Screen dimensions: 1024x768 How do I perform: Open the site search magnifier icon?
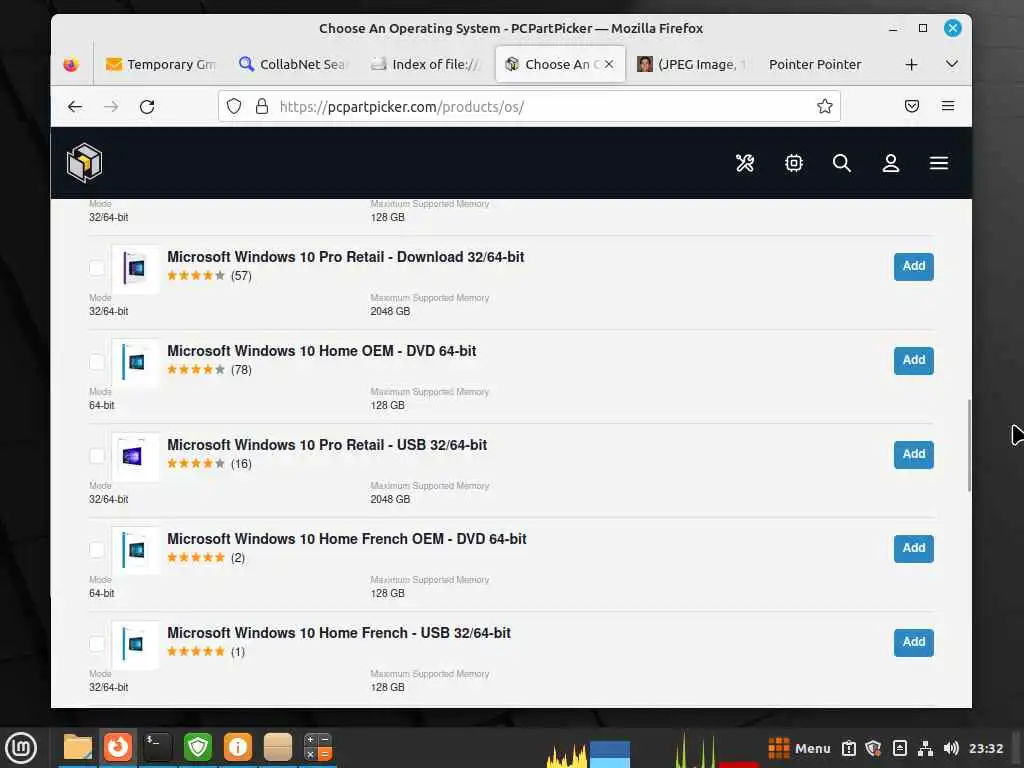coord(842,163)
